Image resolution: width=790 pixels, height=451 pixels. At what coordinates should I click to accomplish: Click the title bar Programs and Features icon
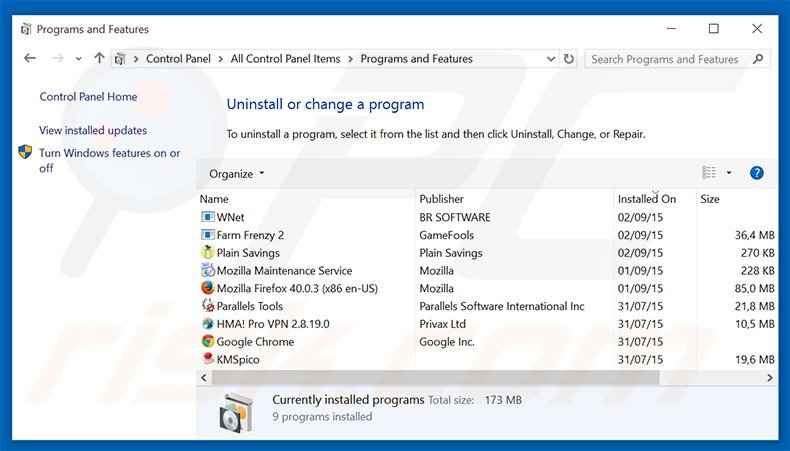coord(26,29)
